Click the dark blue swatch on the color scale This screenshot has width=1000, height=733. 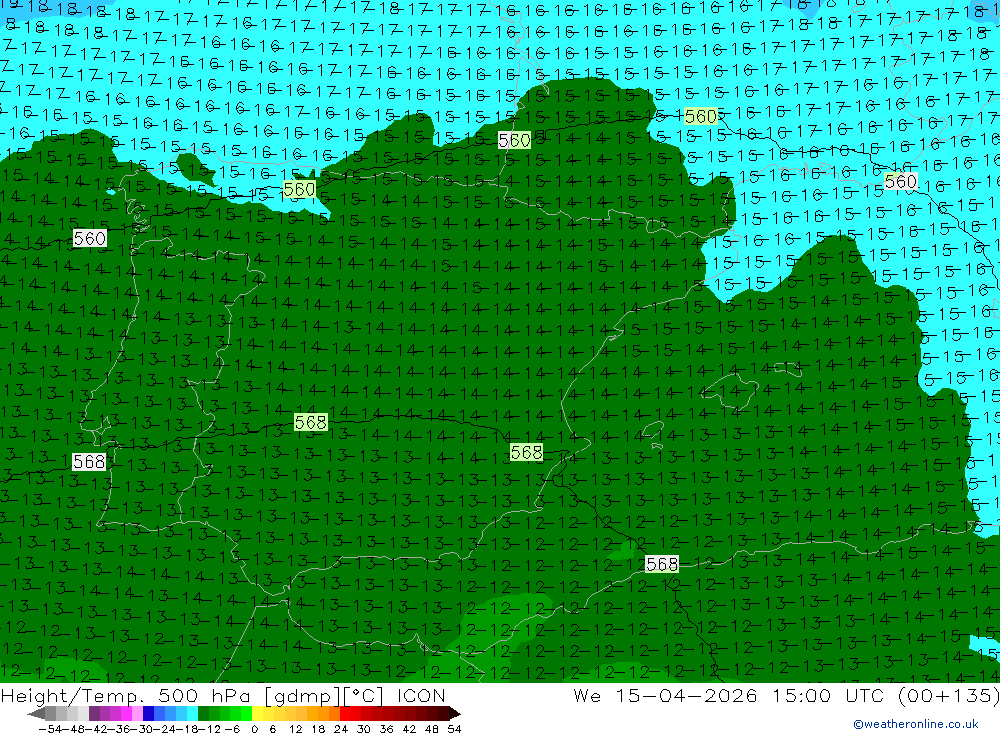[x=148, y=714]
